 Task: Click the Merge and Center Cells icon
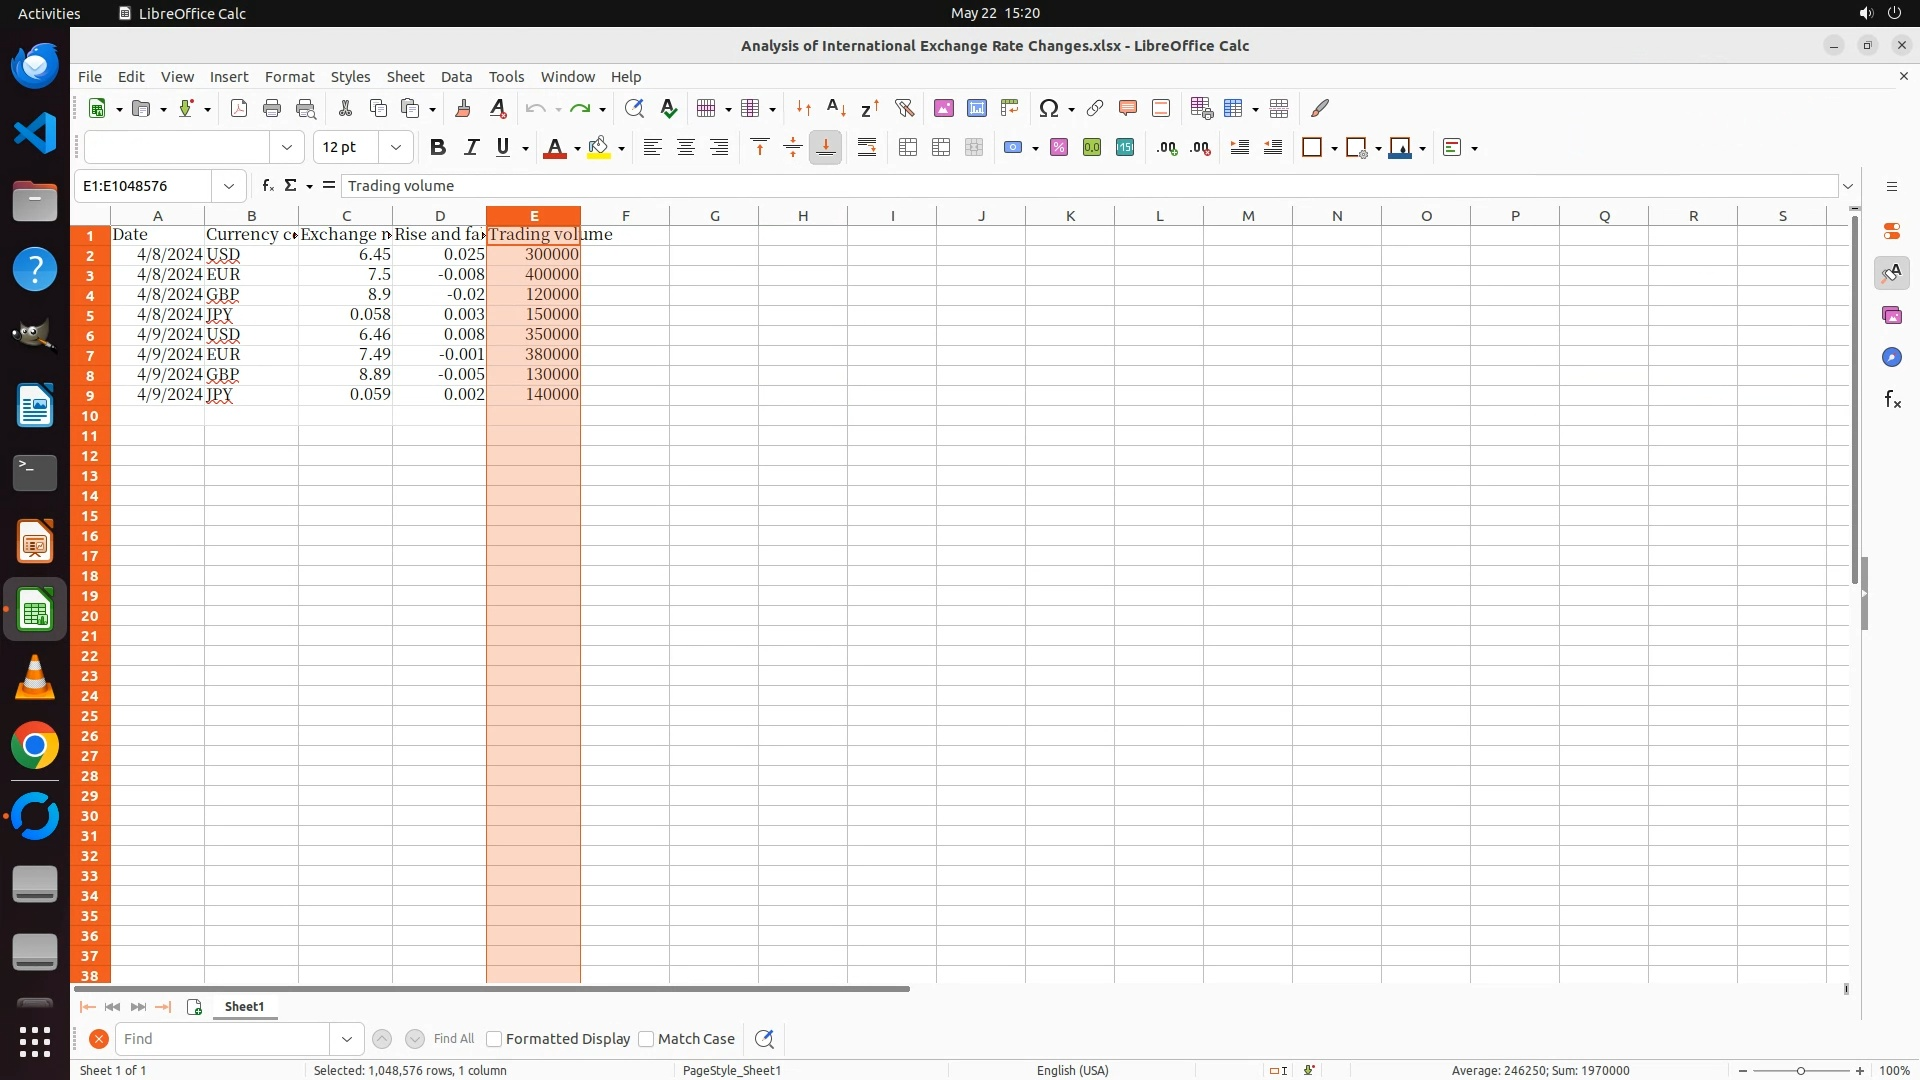coord(907,148)
